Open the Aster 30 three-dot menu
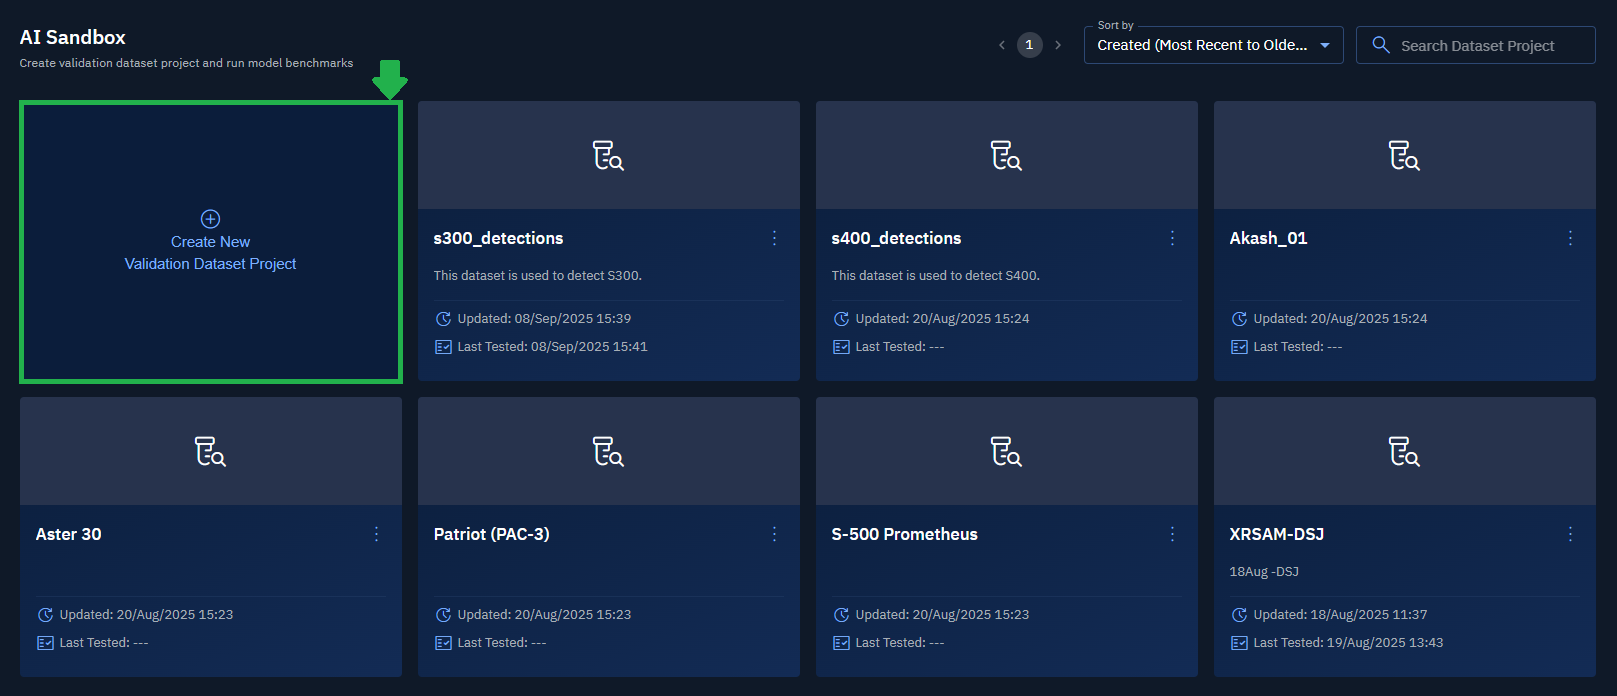This screenshot has height=696, width=1617. [376, 534]
